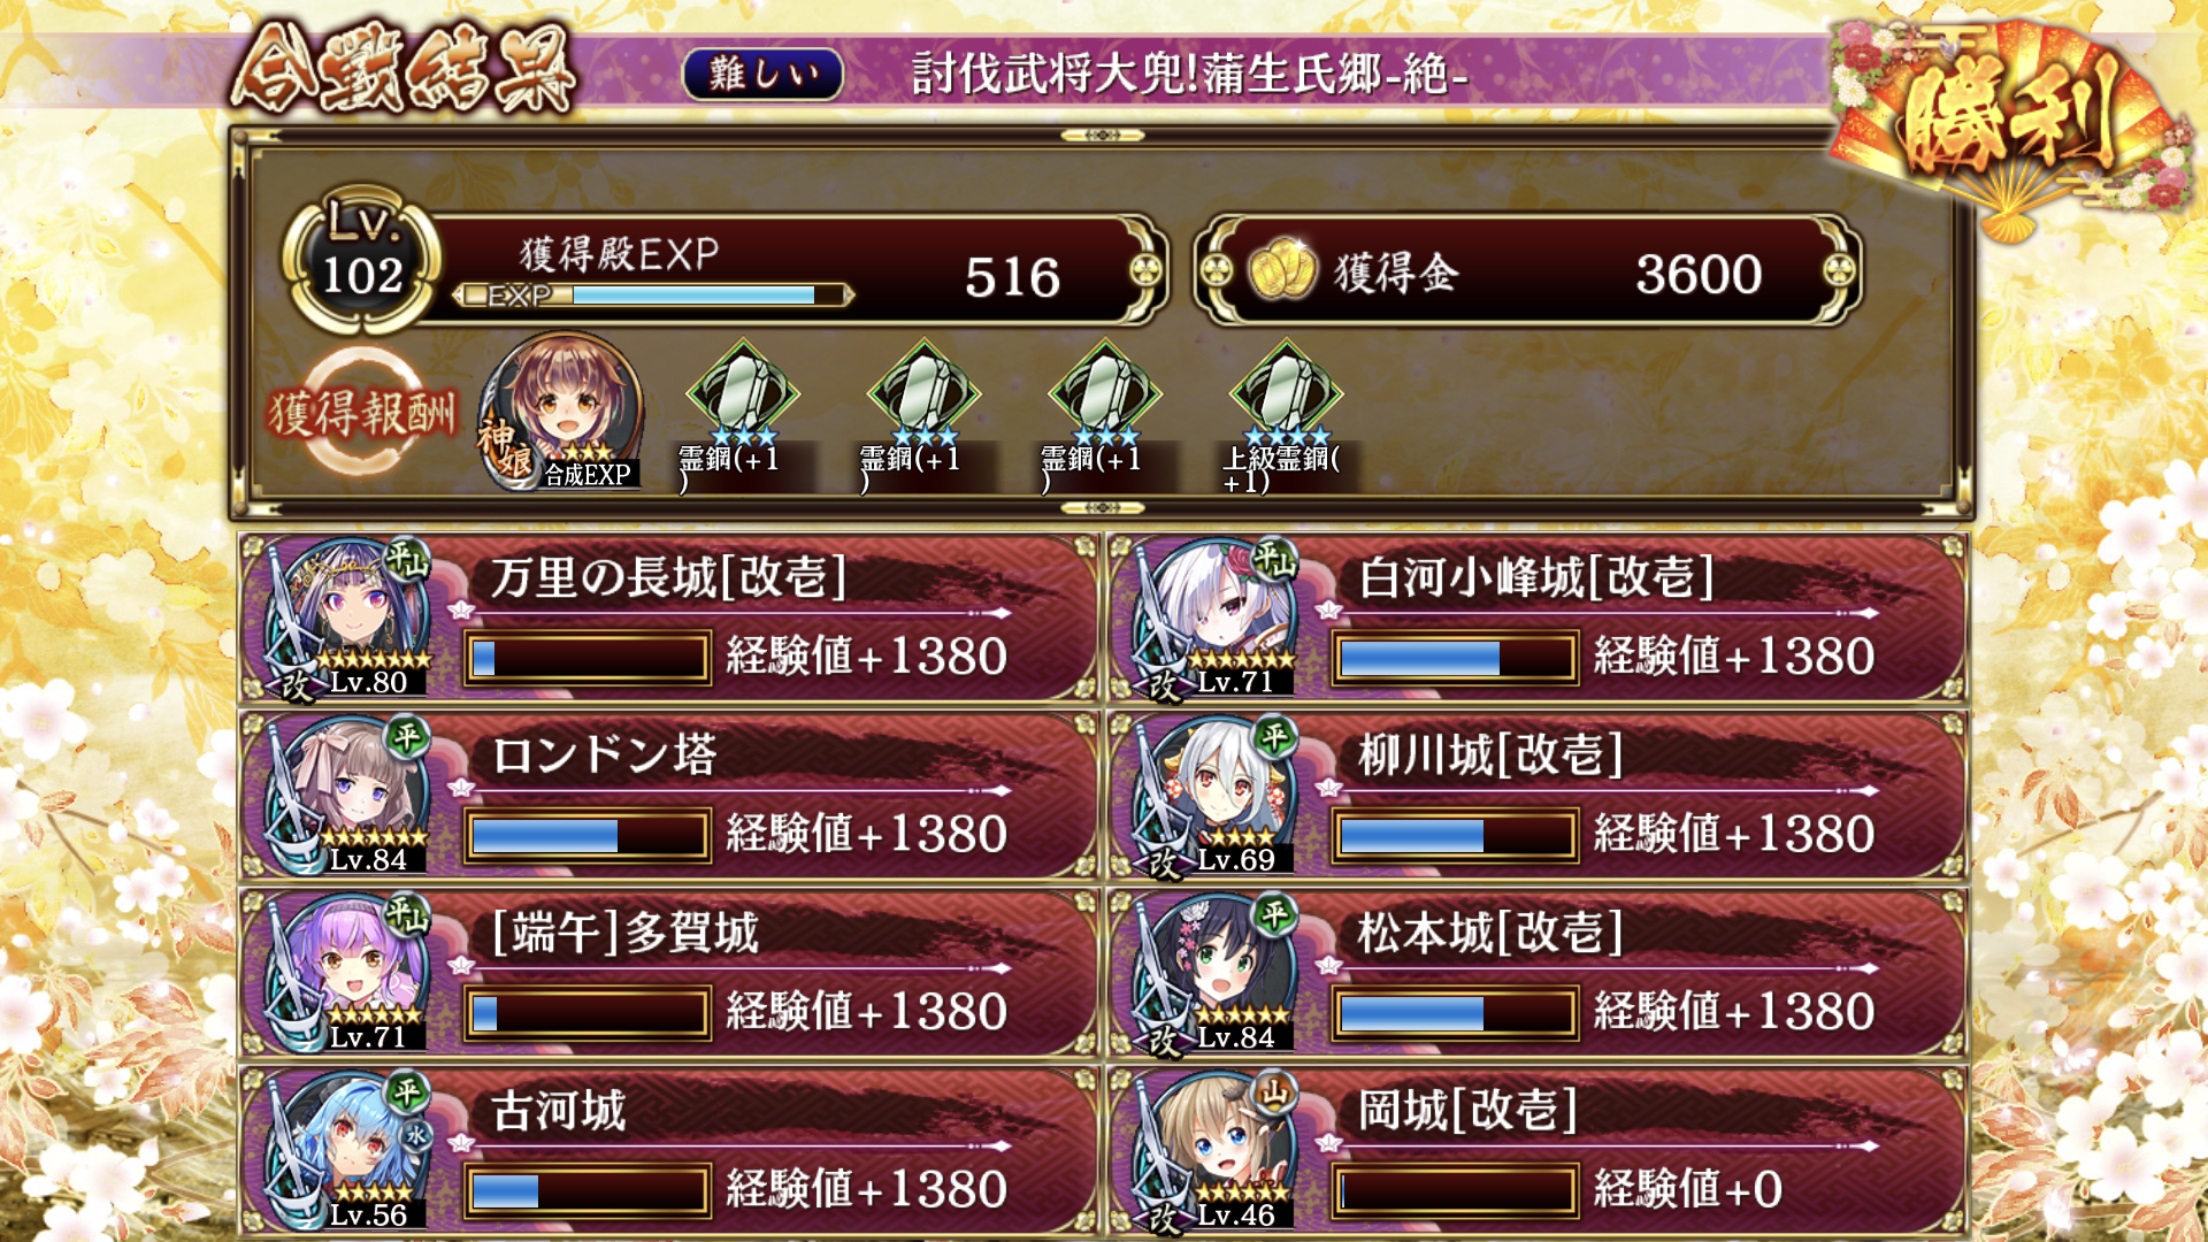2208x1242 pixels.
Task: Tap the 難しい difficulty badge
Action: (x=763, y=74)
